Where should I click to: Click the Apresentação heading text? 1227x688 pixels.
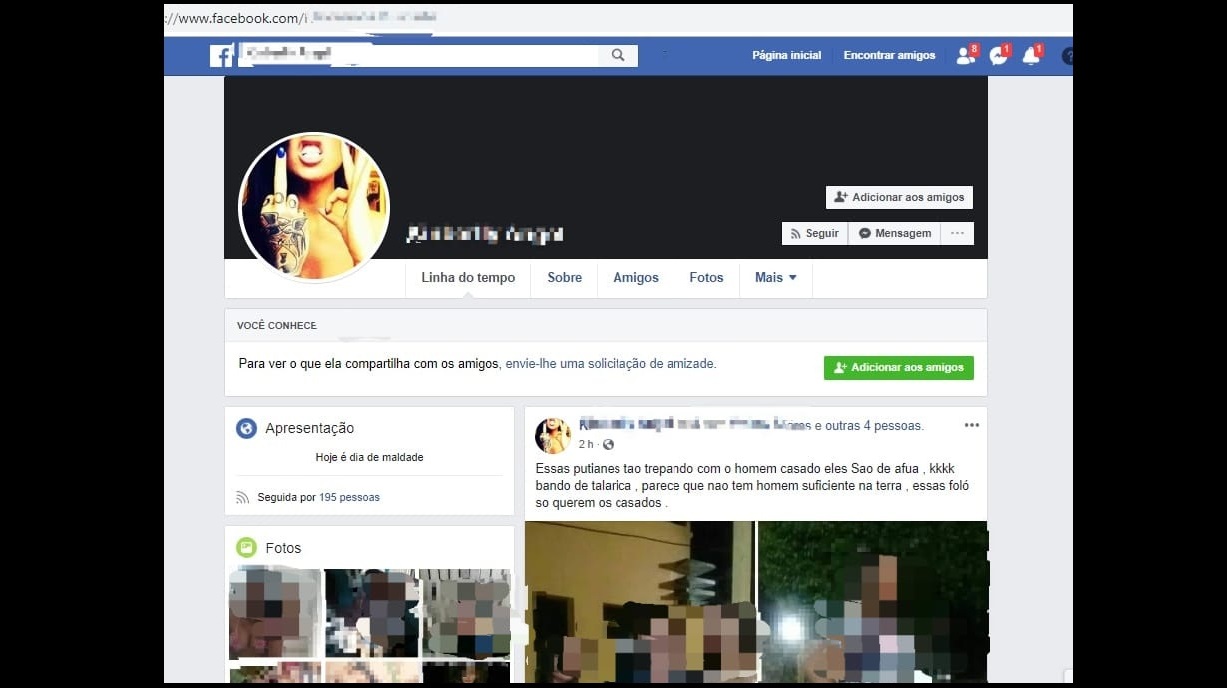(x=310, y=428)
